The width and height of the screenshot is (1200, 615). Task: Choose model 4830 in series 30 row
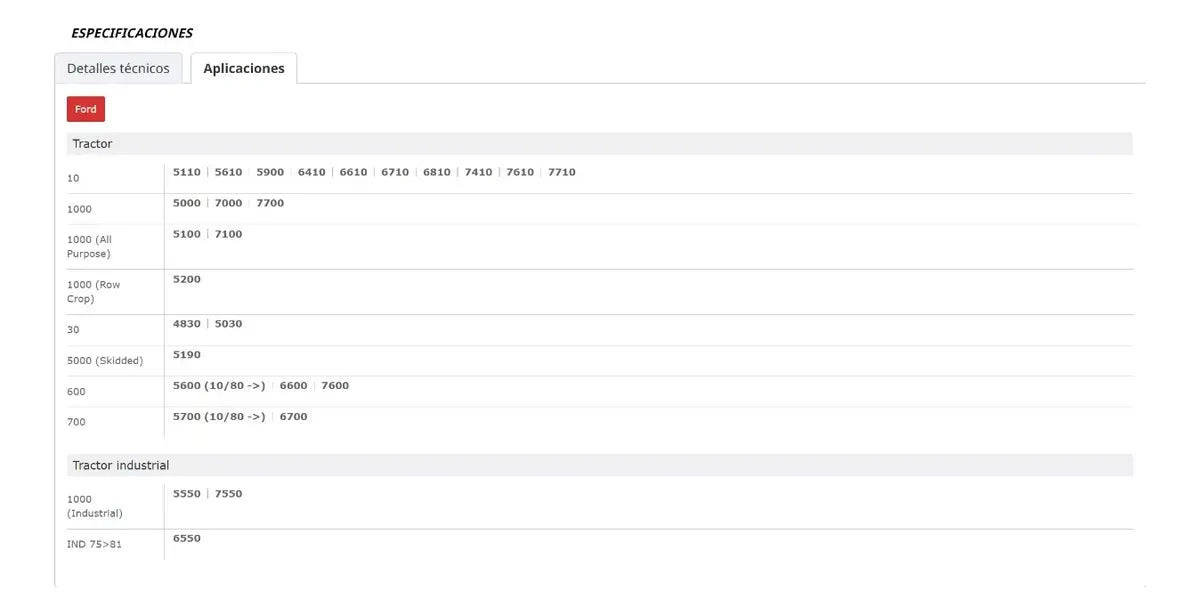coord(187,324)
